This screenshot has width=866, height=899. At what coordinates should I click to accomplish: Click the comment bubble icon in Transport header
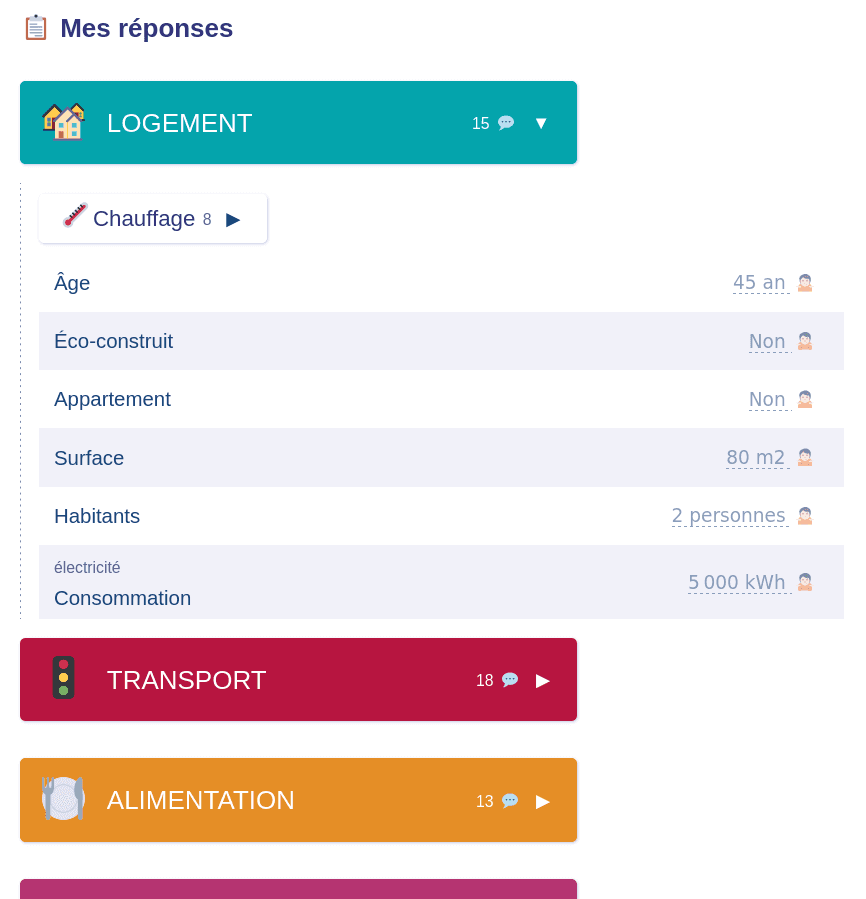coord(510,680)
